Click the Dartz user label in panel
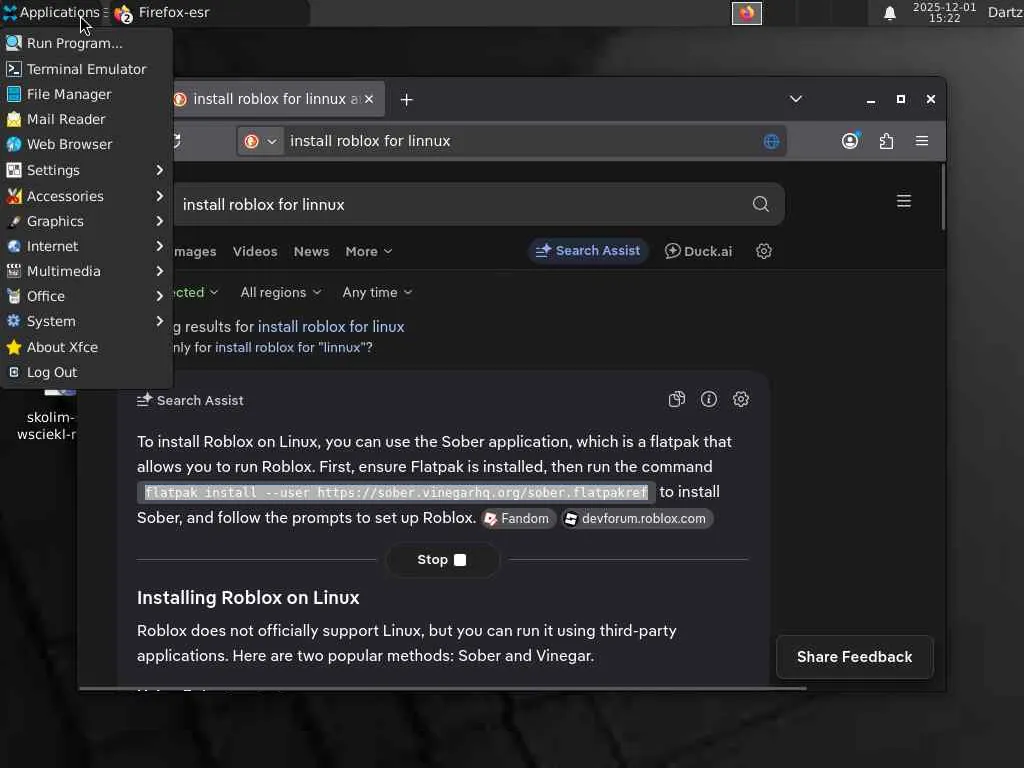1024x768 pixels. [1005, 12]
